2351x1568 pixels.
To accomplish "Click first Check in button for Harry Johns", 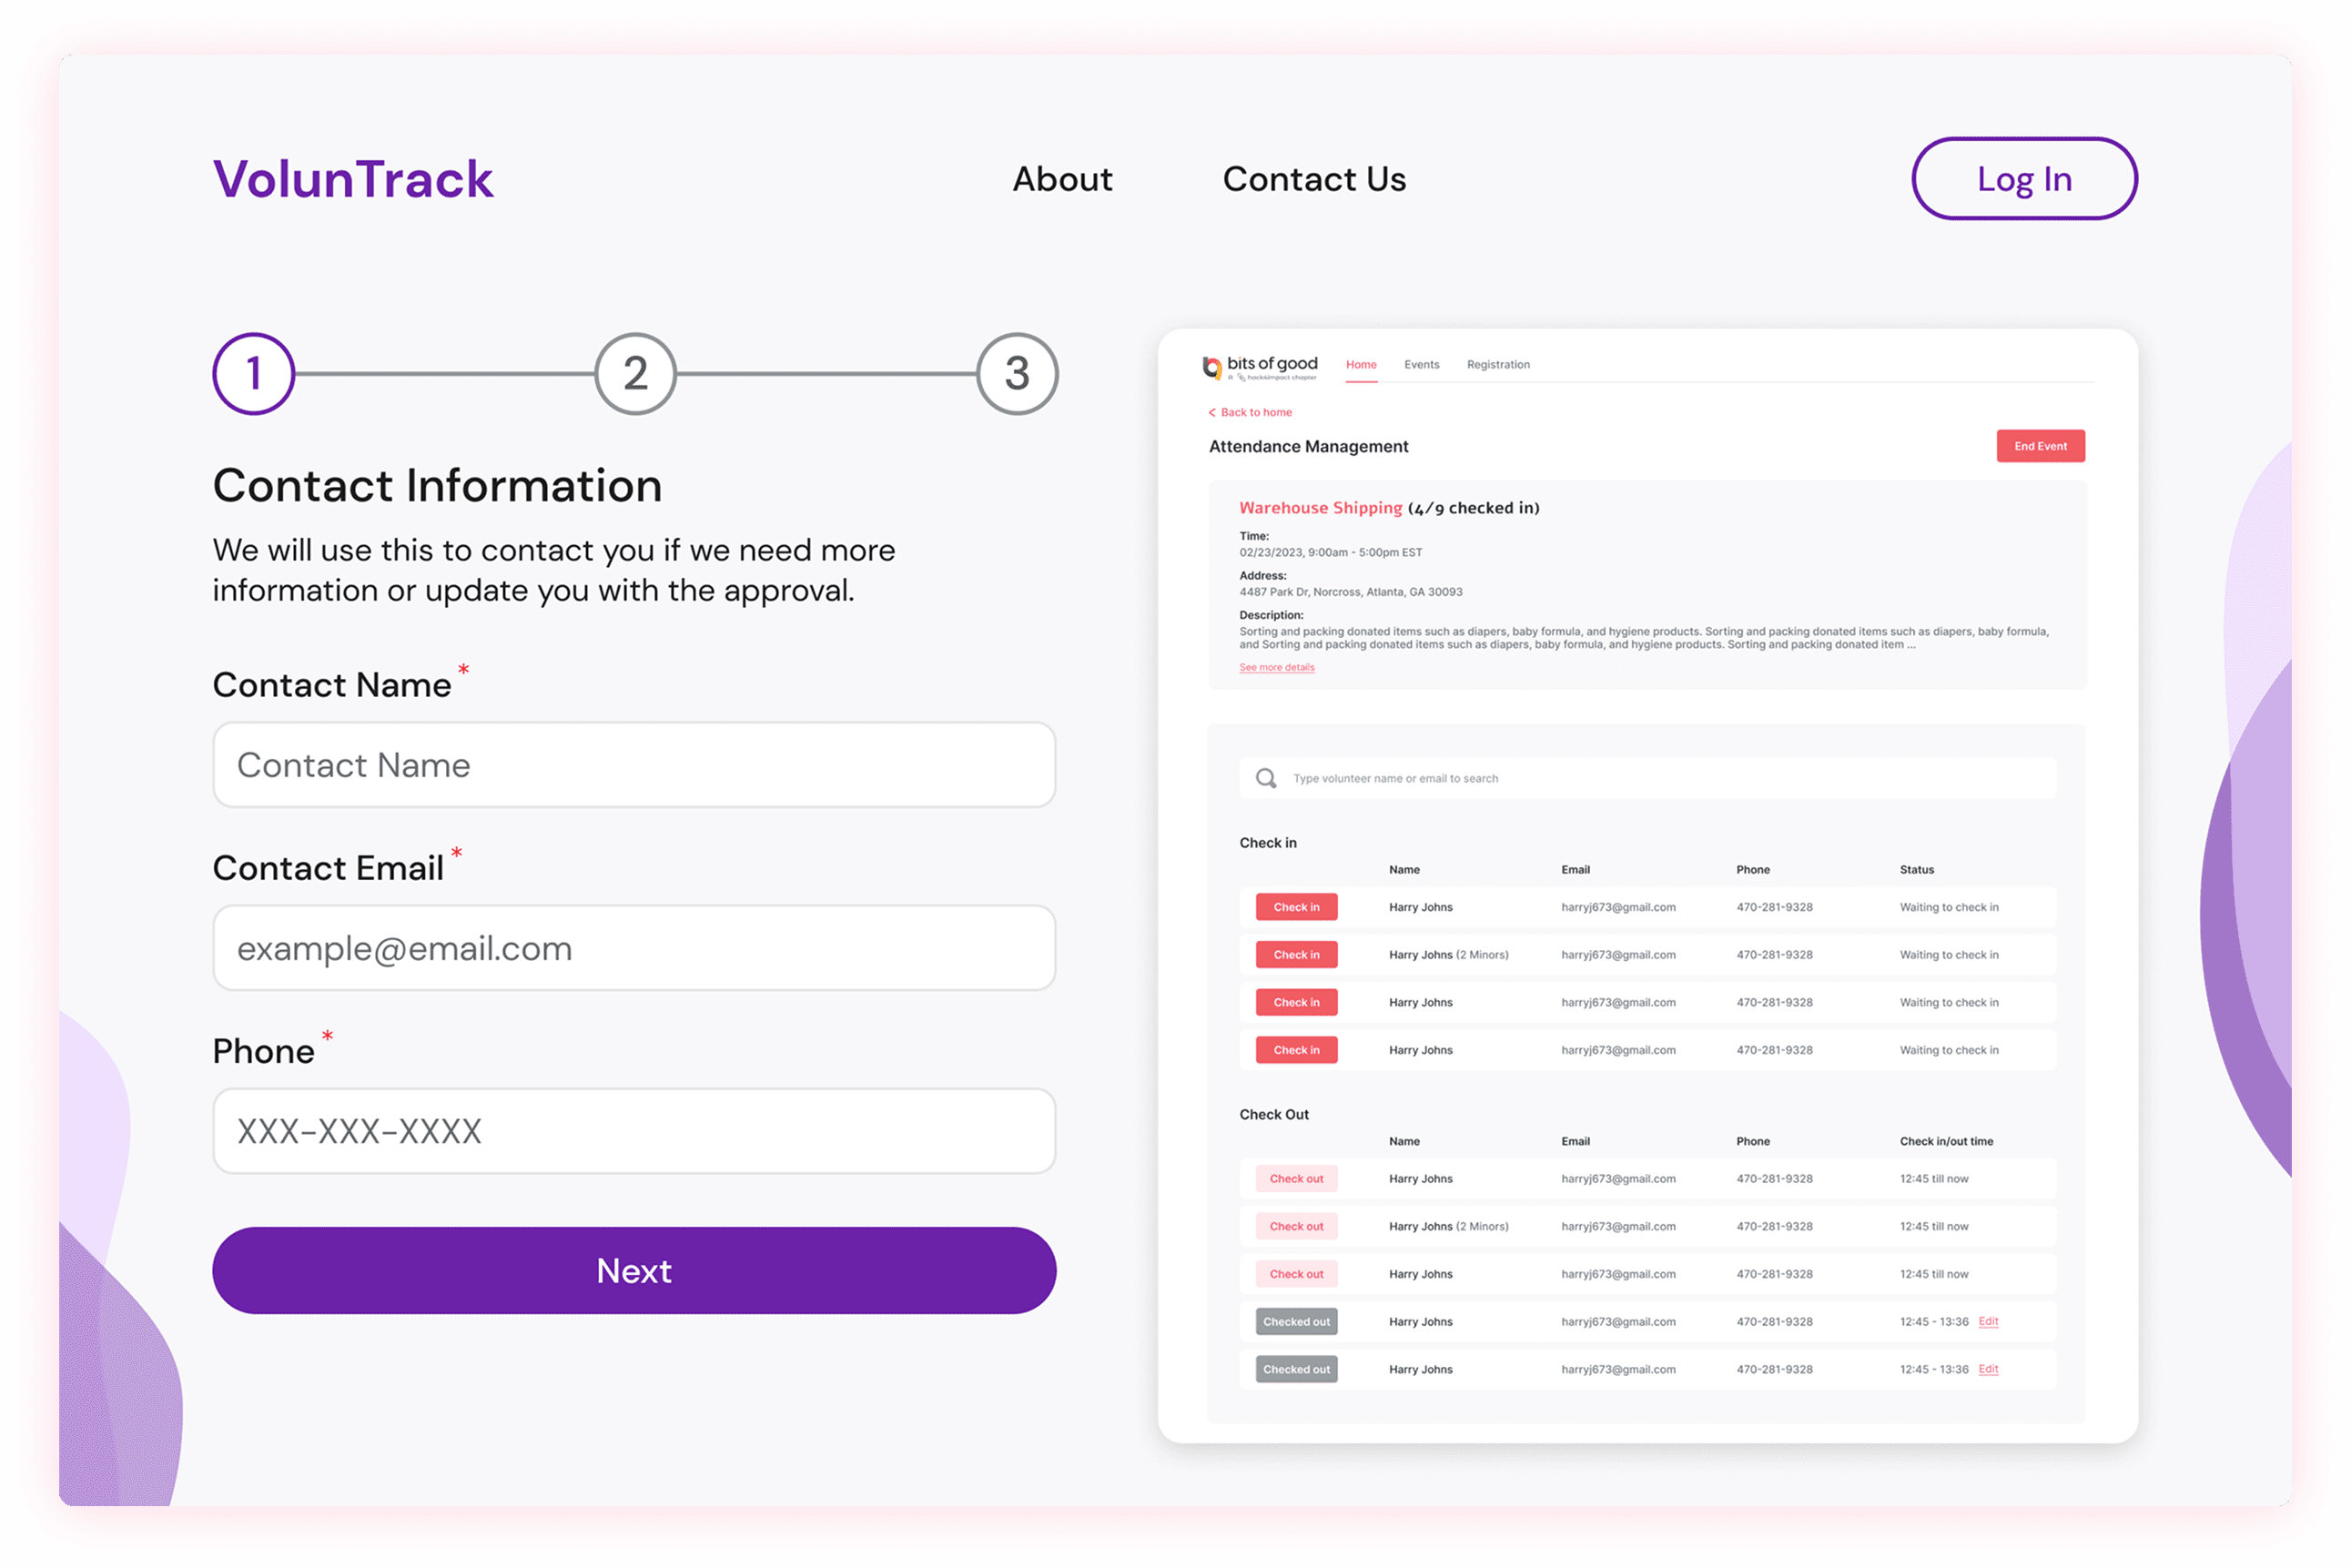I will pos(1296,907).
